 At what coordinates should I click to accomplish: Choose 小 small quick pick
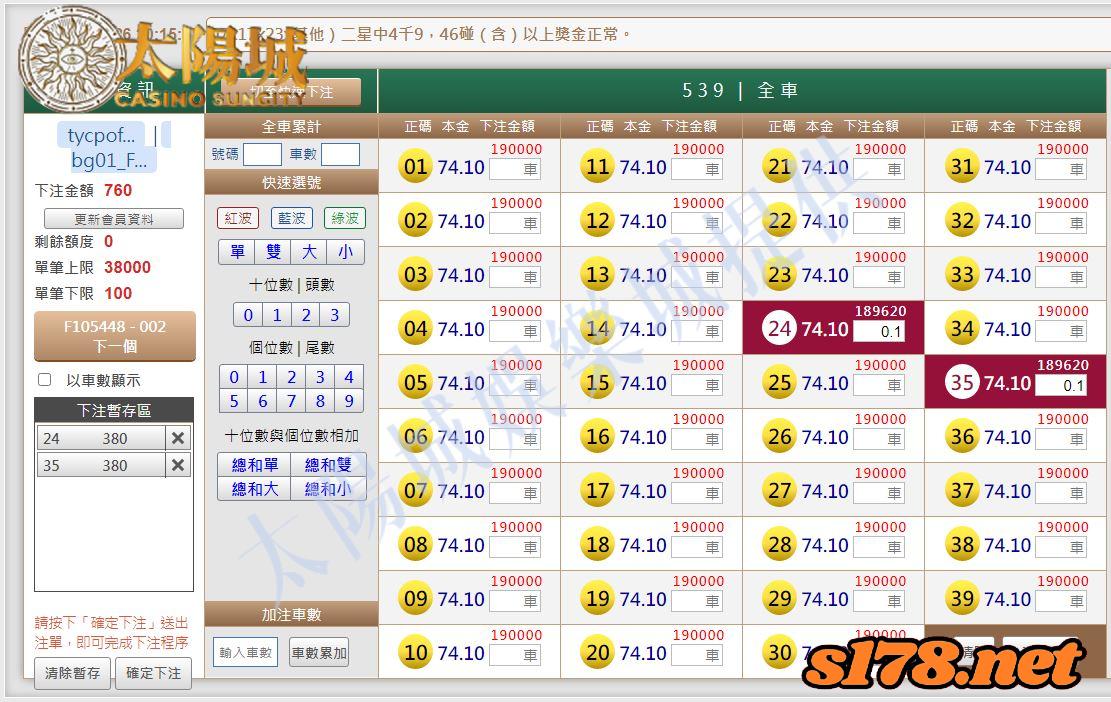346,251
